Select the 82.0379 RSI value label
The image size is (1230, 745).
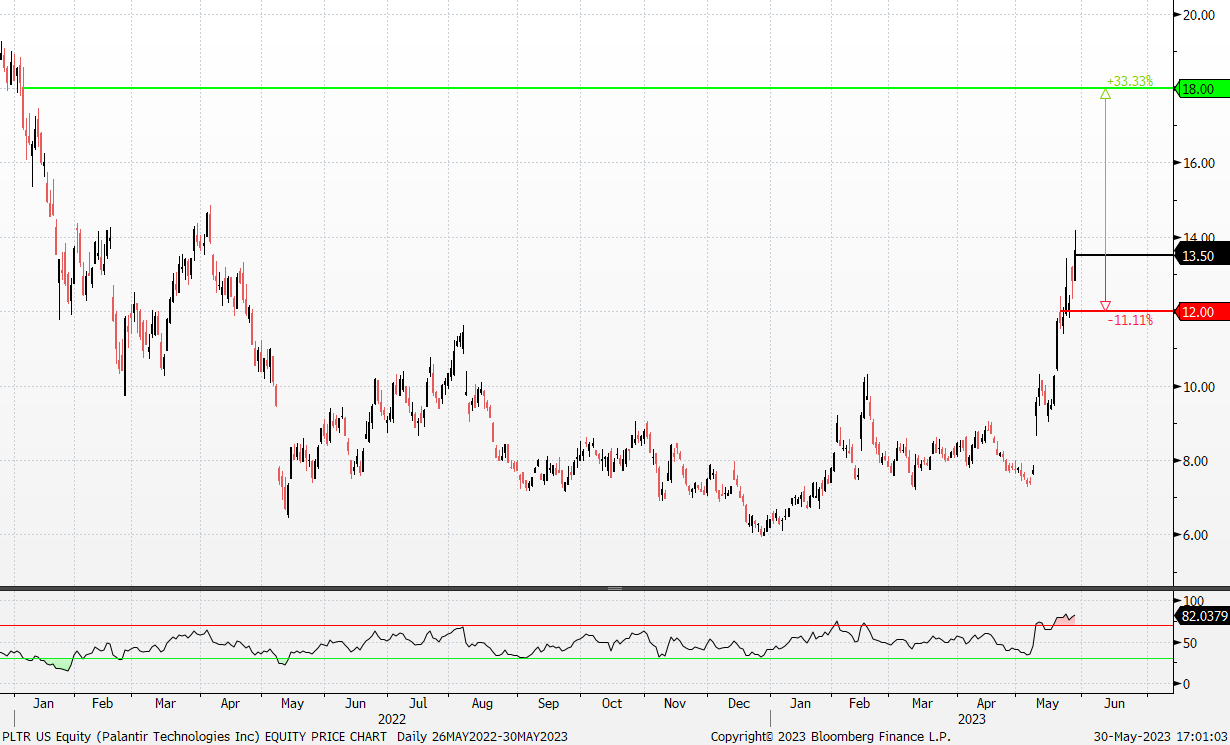click(x=1203, y=616)
